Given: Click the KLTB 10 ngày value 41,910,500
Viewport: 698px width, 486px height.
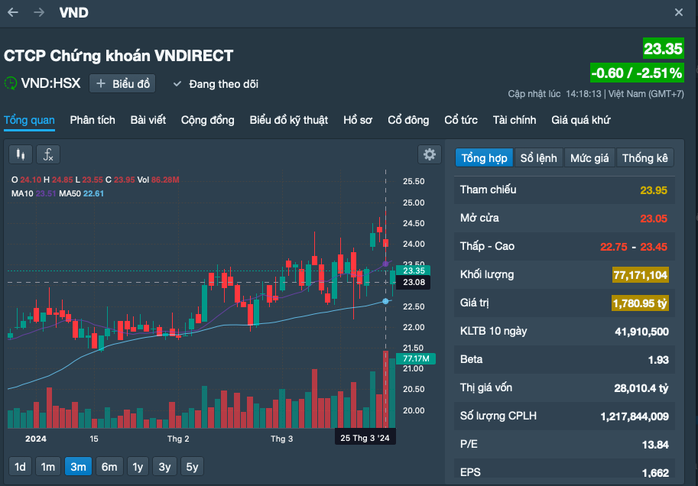Looking at the screenshot, I should (x=641, y=332).
